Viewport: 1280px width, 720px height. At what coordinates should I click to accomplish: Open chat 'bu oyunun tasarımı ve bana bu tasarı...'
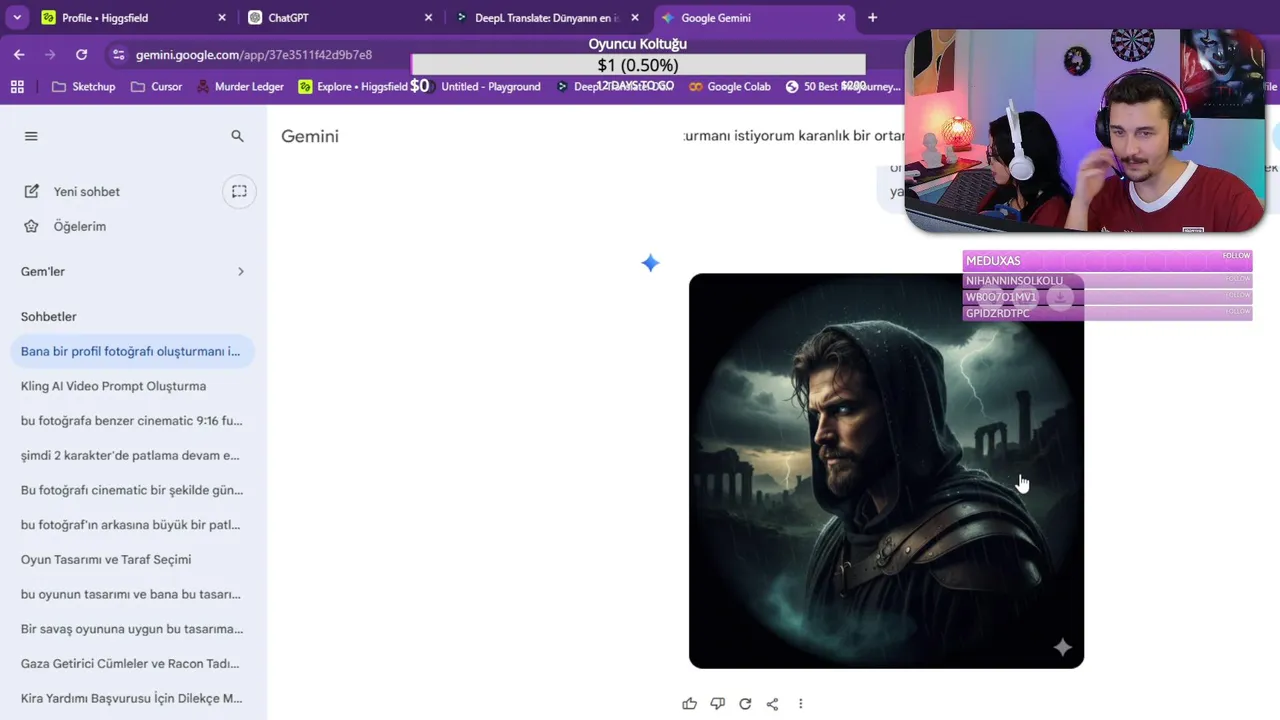[131, 594]
